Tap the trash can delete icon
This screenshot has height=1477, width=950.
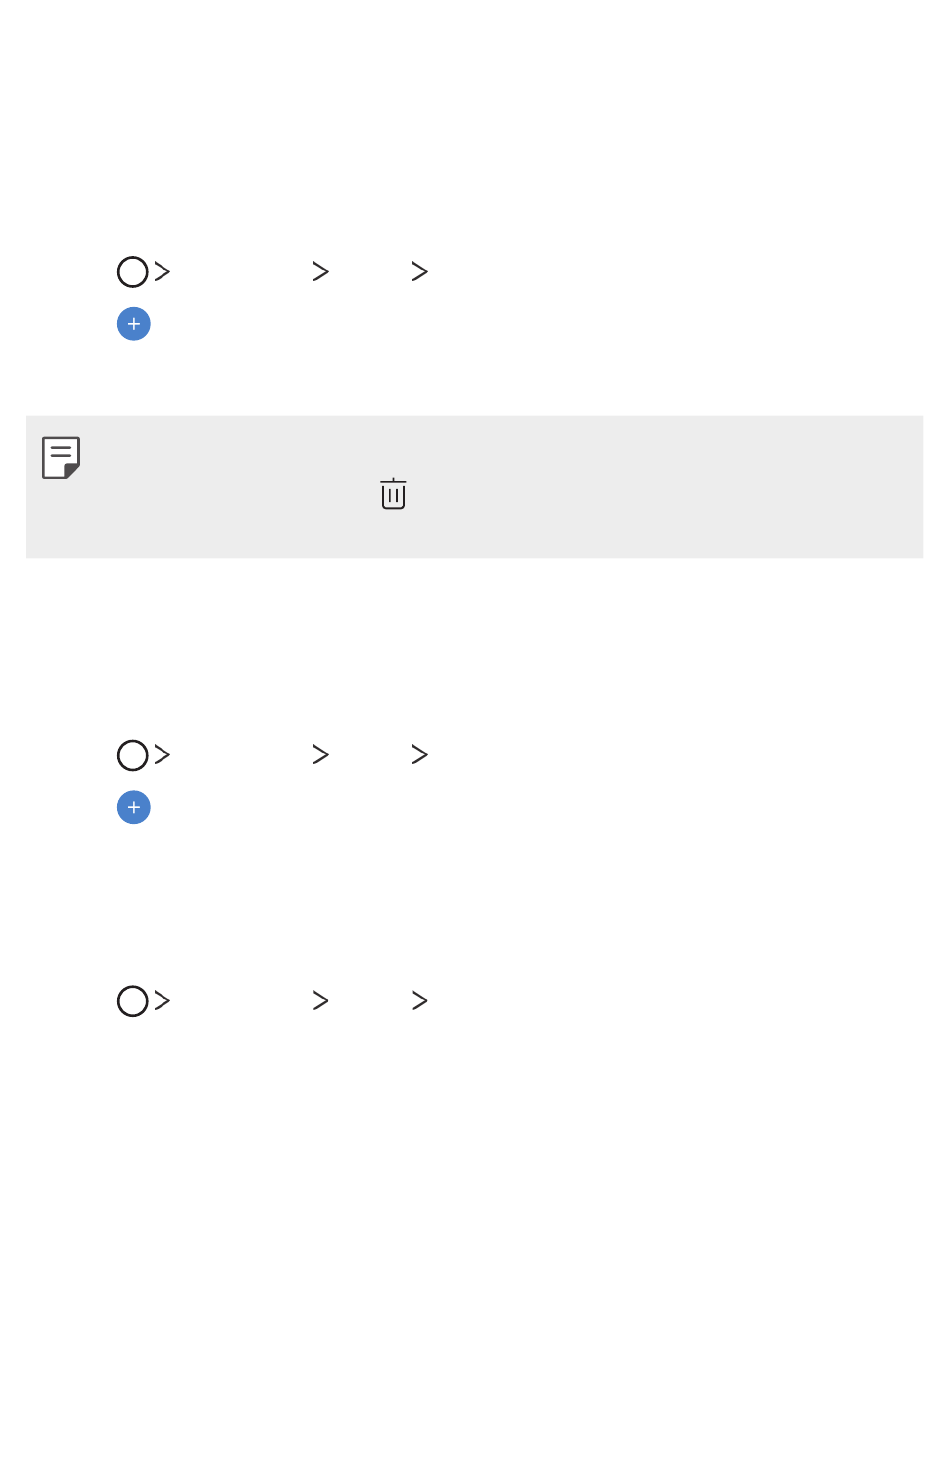[393, 494]
